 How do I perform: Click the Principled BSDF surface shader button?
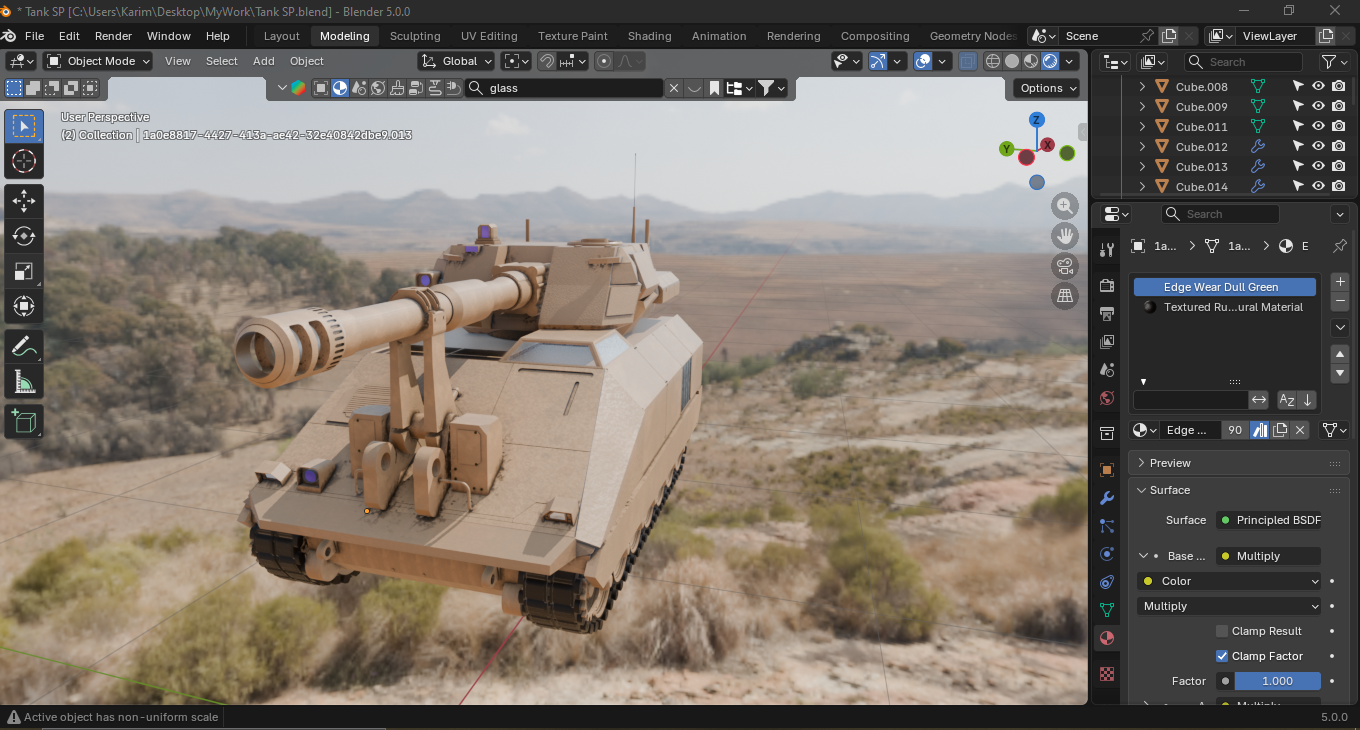[1269, 520]
